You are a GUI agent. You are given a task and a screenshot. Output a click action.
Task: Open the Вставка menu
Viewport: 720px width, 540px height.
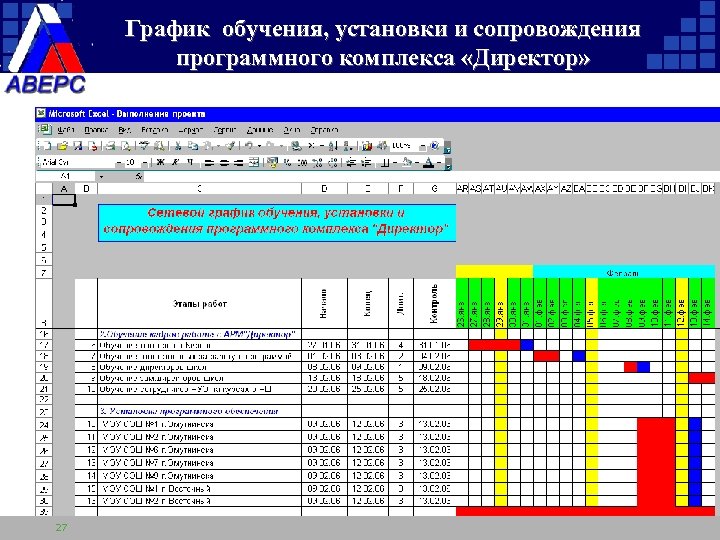[x=154, y=130]
